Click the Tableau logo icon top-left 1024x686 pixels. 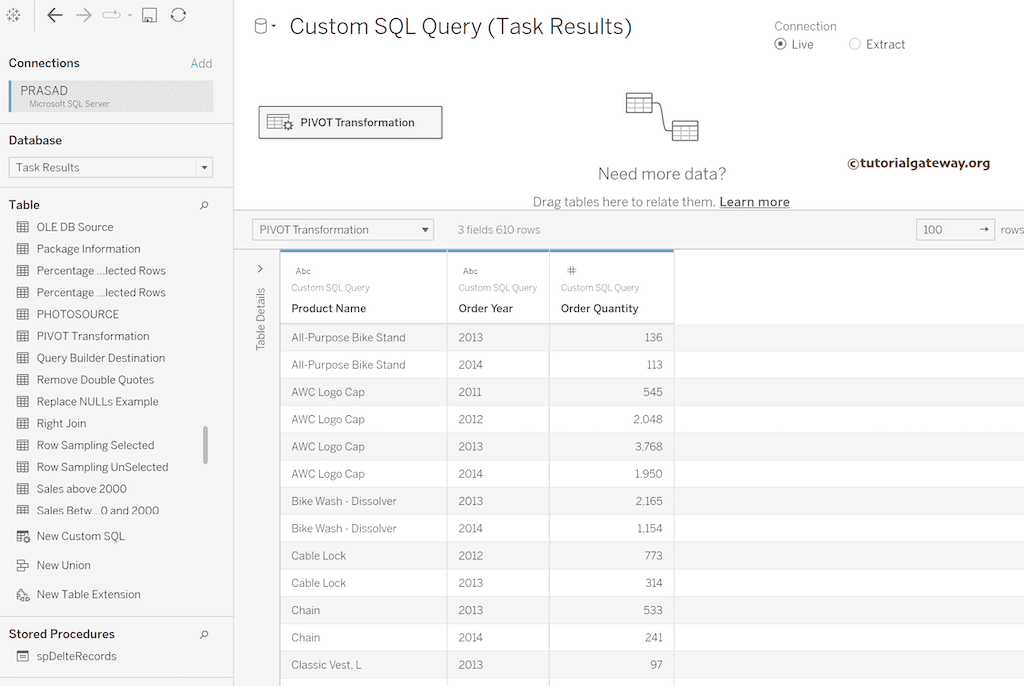pyautogui.click(x=14, y=15)
